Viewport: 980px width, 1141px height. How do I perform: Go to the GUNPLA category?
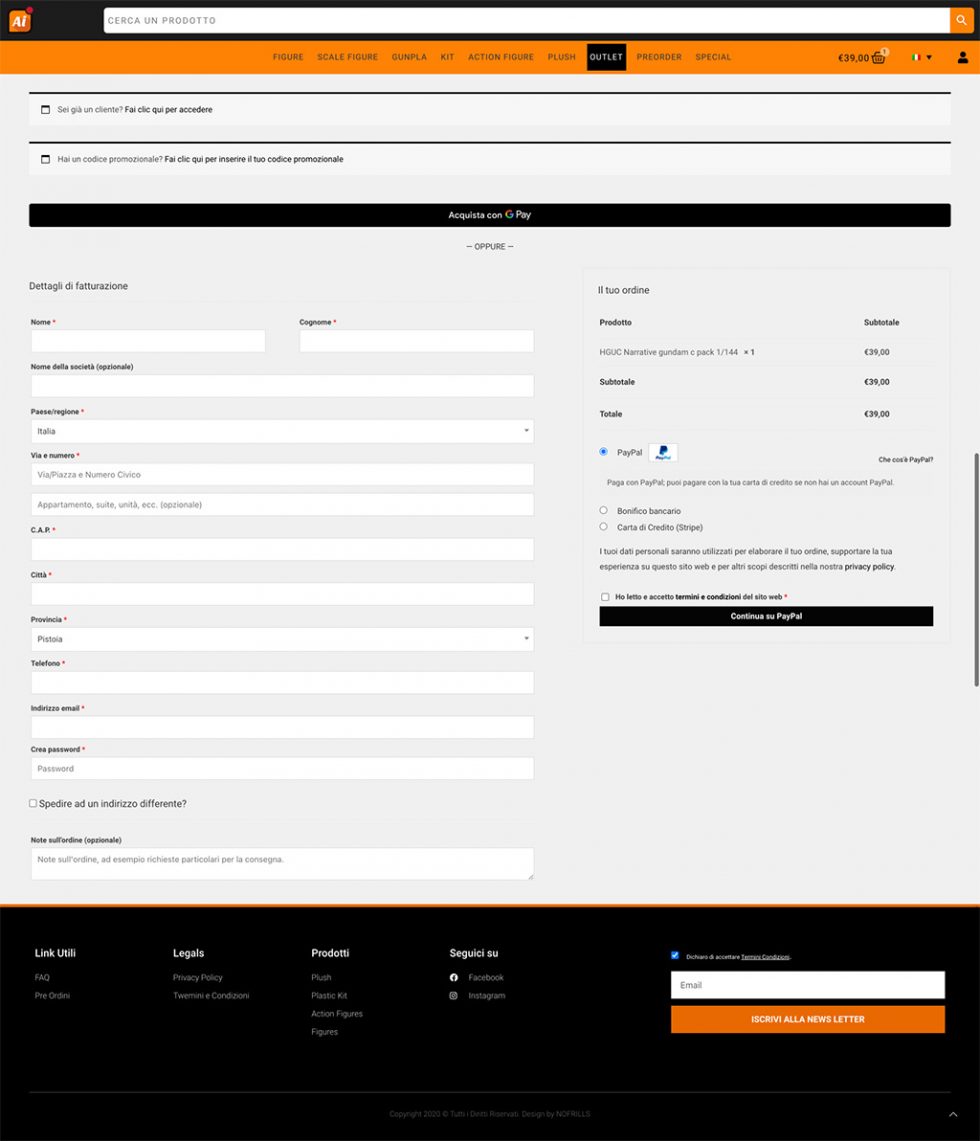pos(409,57)
